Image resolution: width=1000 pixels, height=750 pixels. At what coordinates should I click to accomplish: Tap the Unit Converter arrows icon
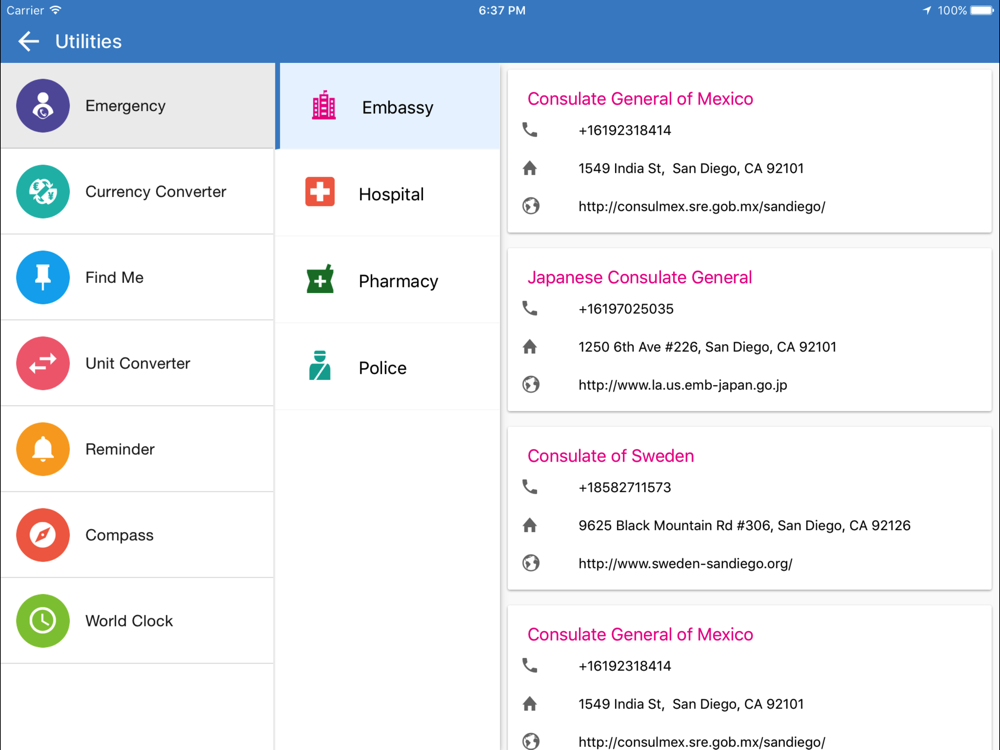43,363
